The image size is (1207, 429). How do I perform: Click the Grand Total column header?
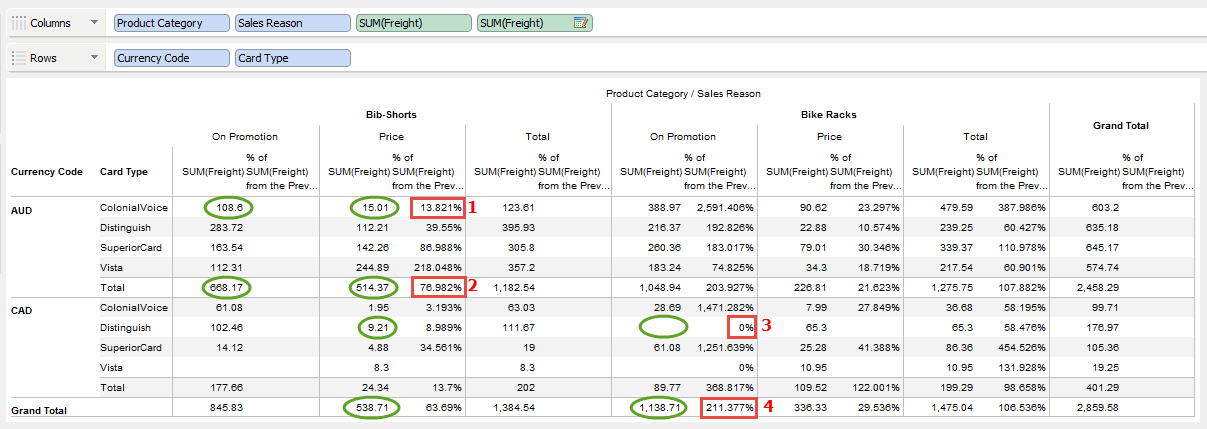[1120, 126]
